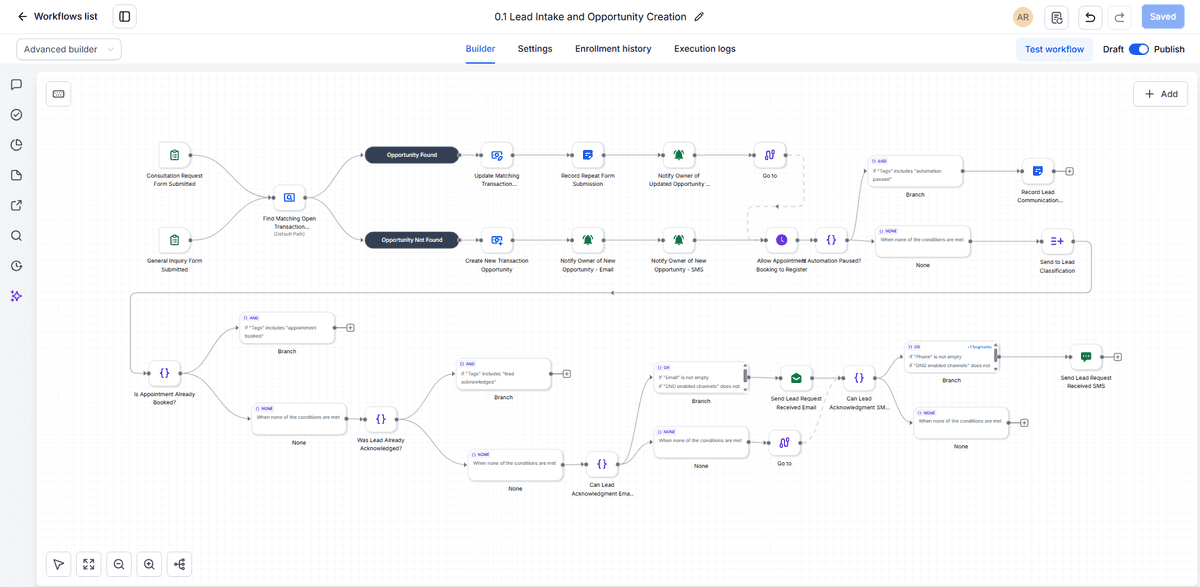Open the search icon in left sidebar

[16, 236]
